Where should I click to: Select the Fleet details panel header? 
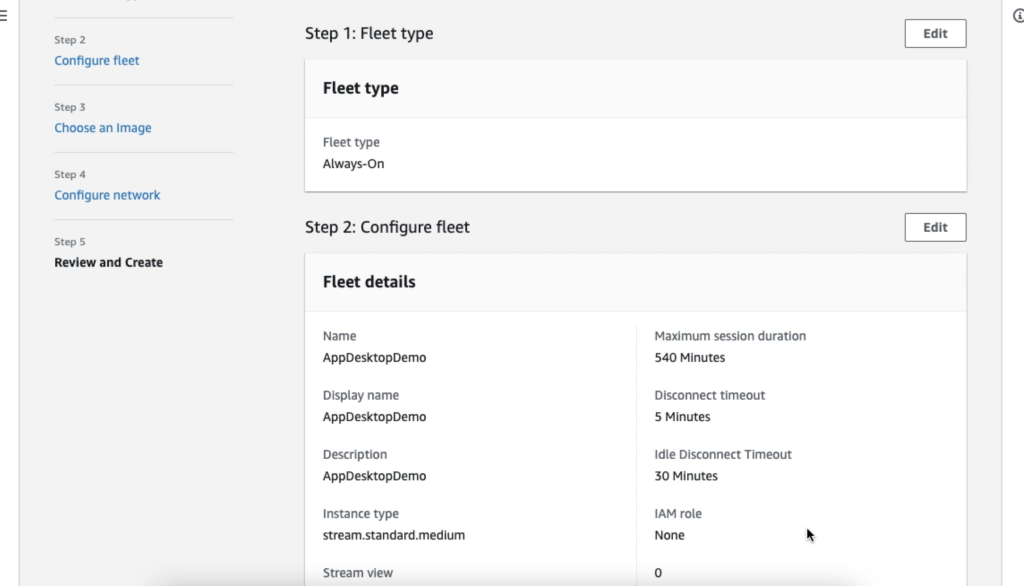tap(369, 282)
